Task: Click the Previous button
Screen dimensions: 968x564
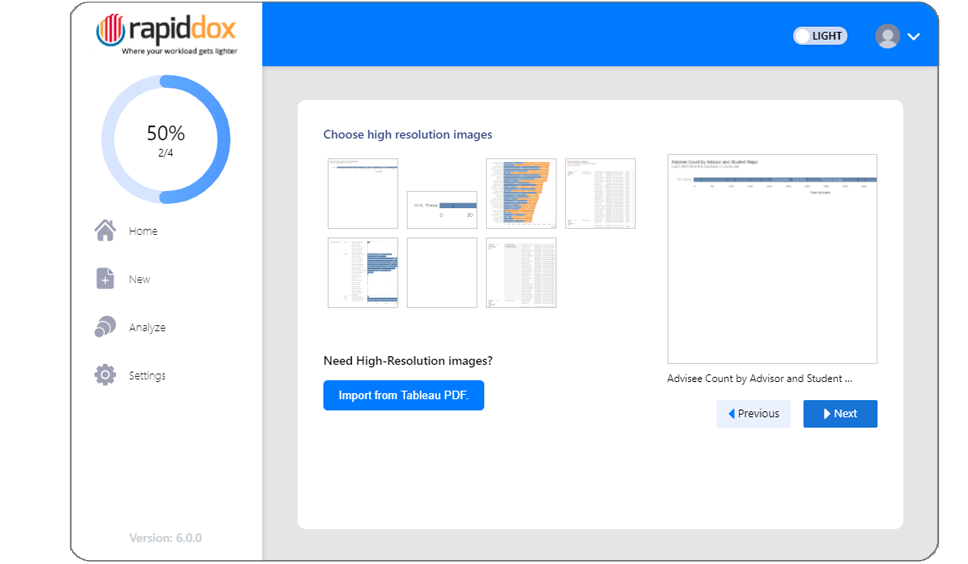Action: 753,413
